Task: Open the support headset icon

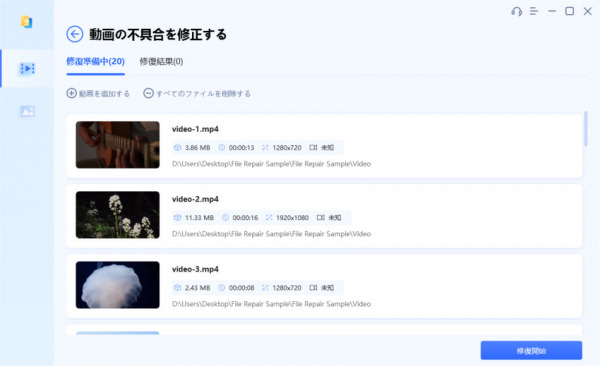Action: click(x=517, y=11)
